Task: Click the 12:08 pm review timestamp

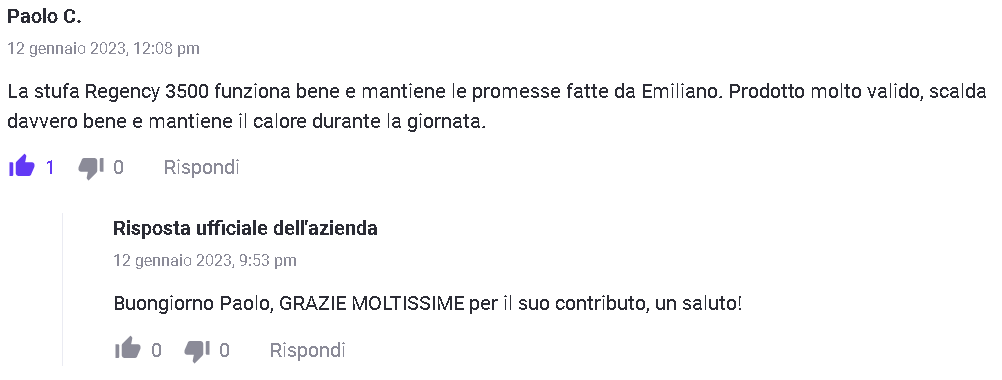Action: pyautogui.click(x=104, y=49)
